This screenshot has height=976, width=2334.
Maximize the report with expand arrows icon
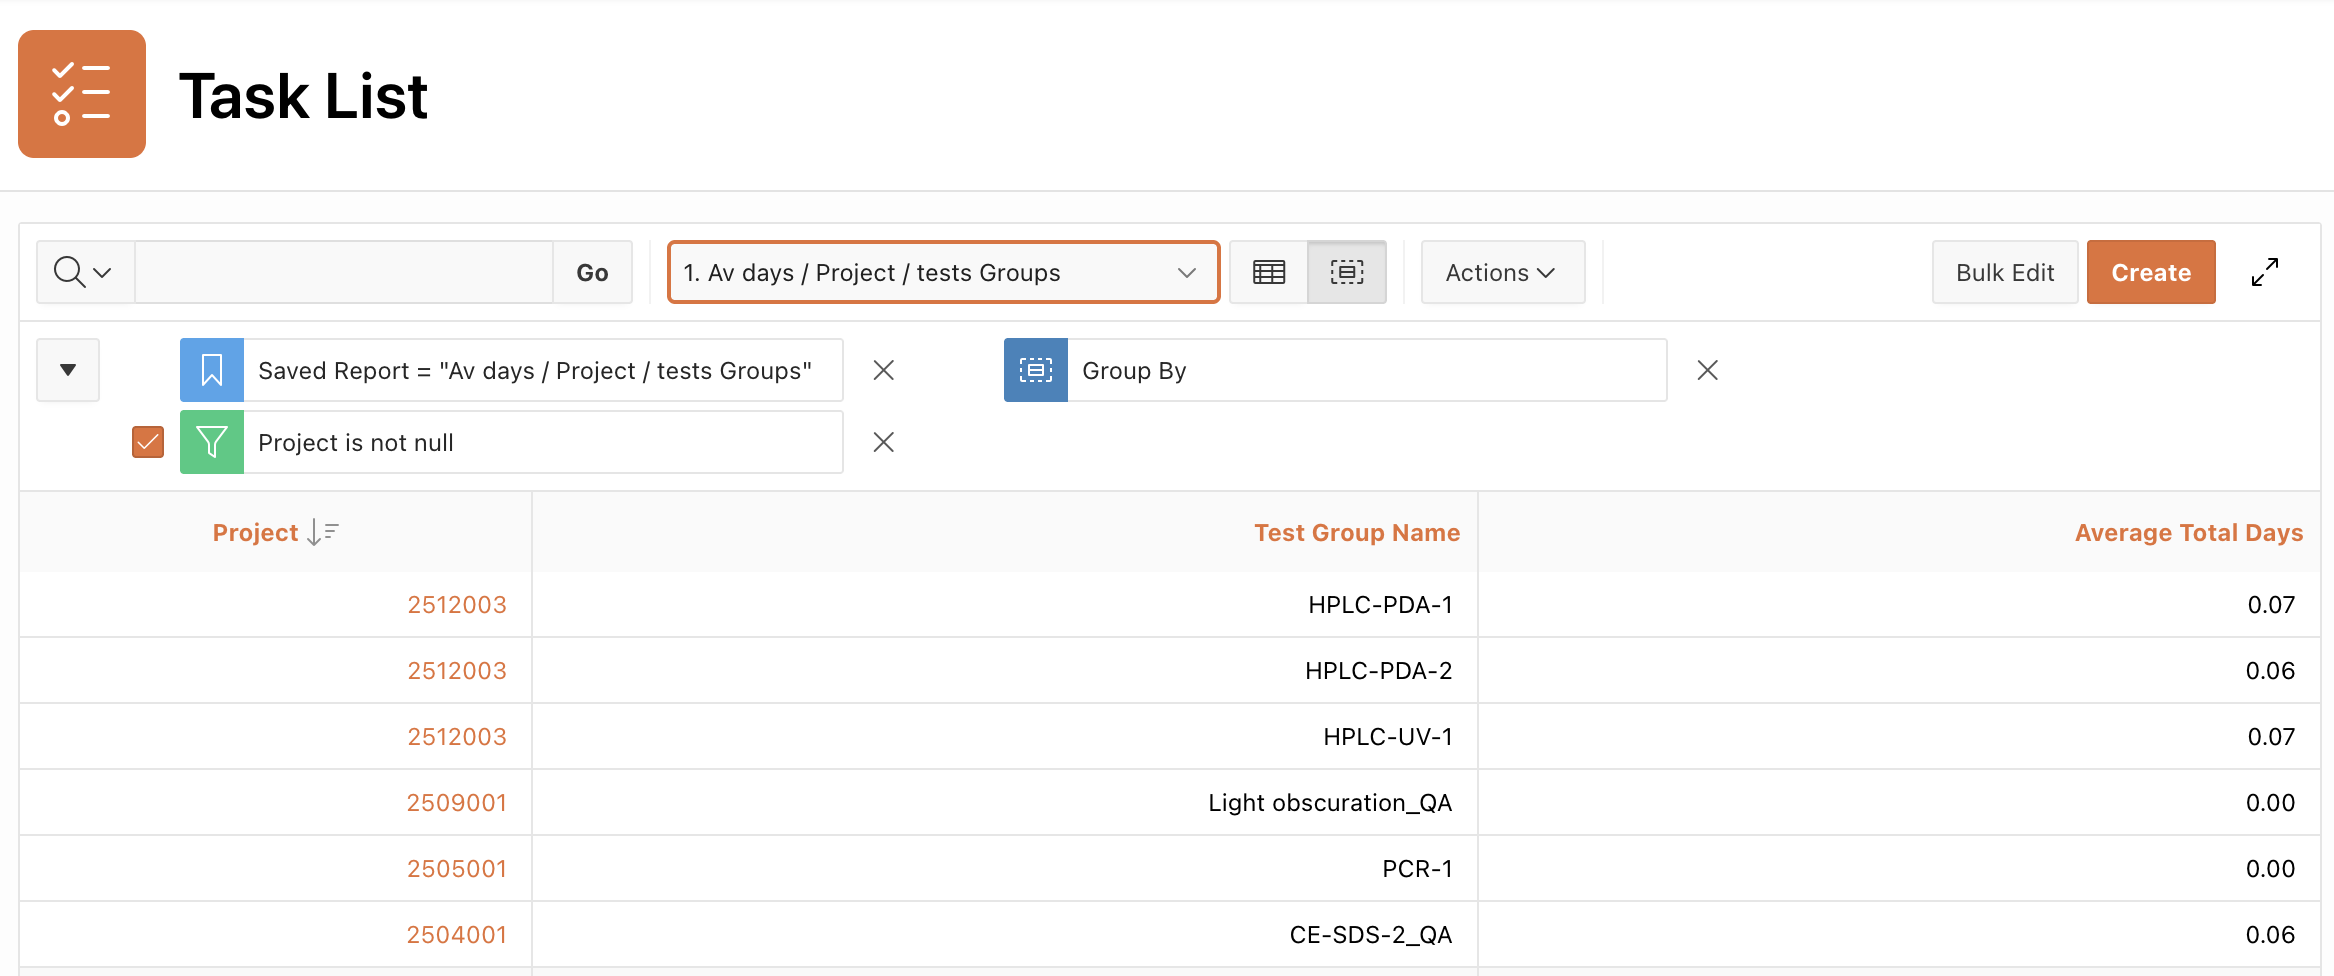tap(2265, 272)
